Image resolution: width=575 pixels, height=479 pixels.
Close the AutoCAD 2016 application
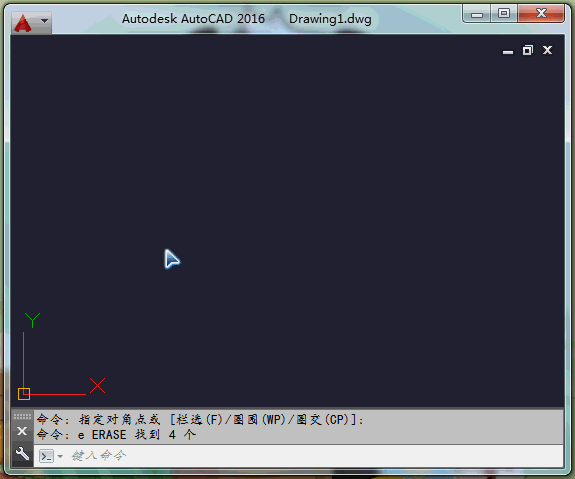[x=541, y=14]
